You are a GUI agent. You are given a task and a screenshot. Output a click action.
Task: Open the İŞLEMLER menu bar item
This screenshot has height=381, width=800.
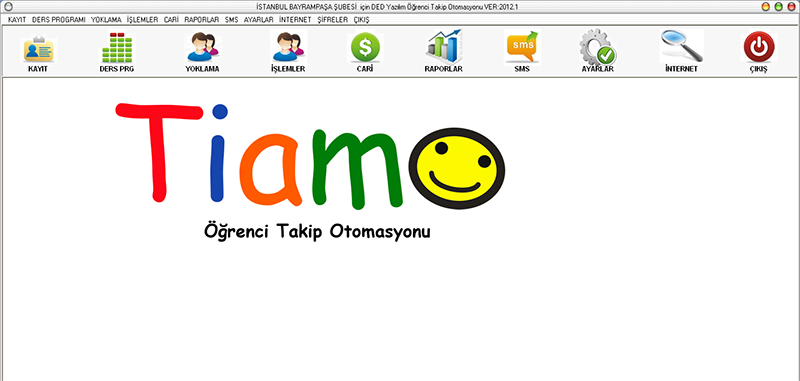pyautogui.click(x=142, y=20)
